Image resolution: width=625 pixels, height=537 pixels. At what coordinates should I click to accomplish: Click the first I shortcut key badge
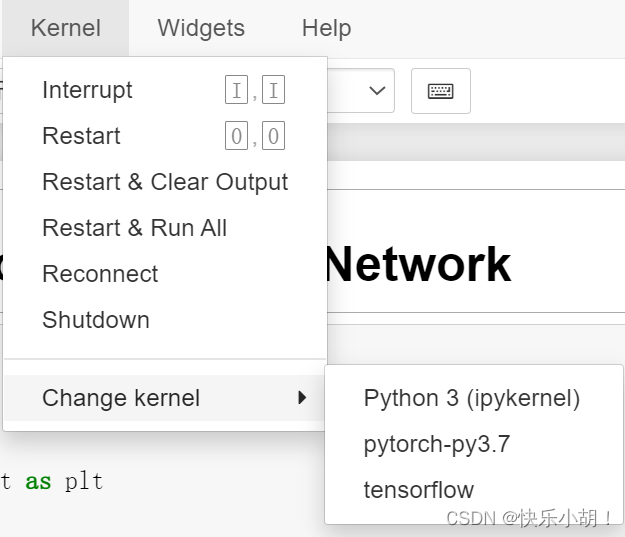pos(236,89)
